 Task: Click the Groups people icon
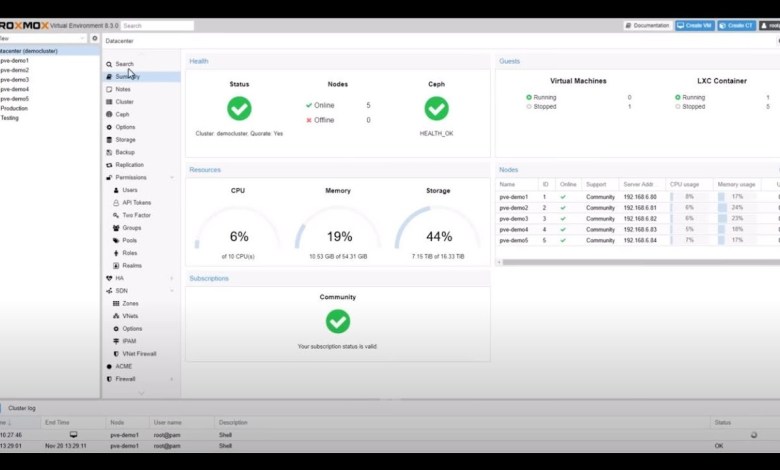[116, 228]
